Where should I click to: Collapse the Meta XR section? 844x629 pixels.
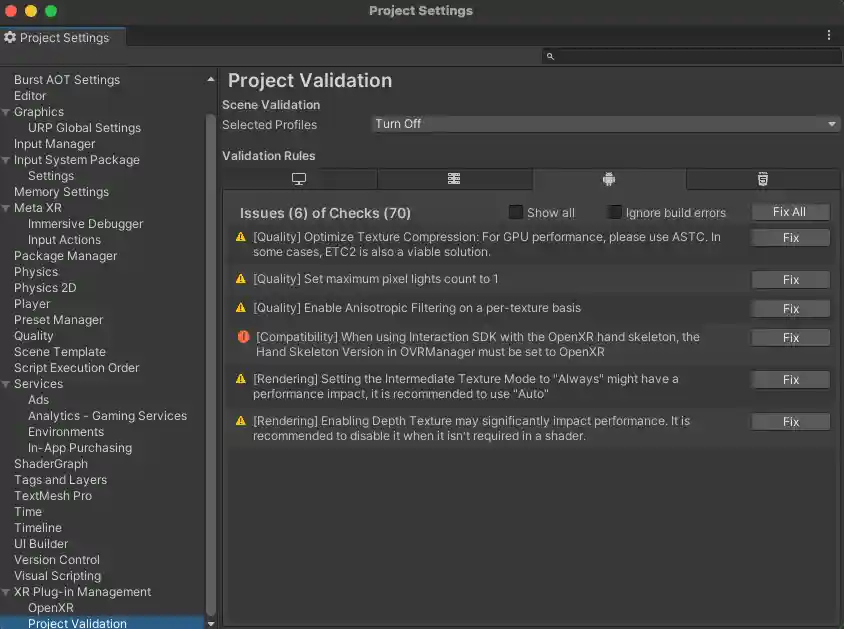[x=7, y=207]
